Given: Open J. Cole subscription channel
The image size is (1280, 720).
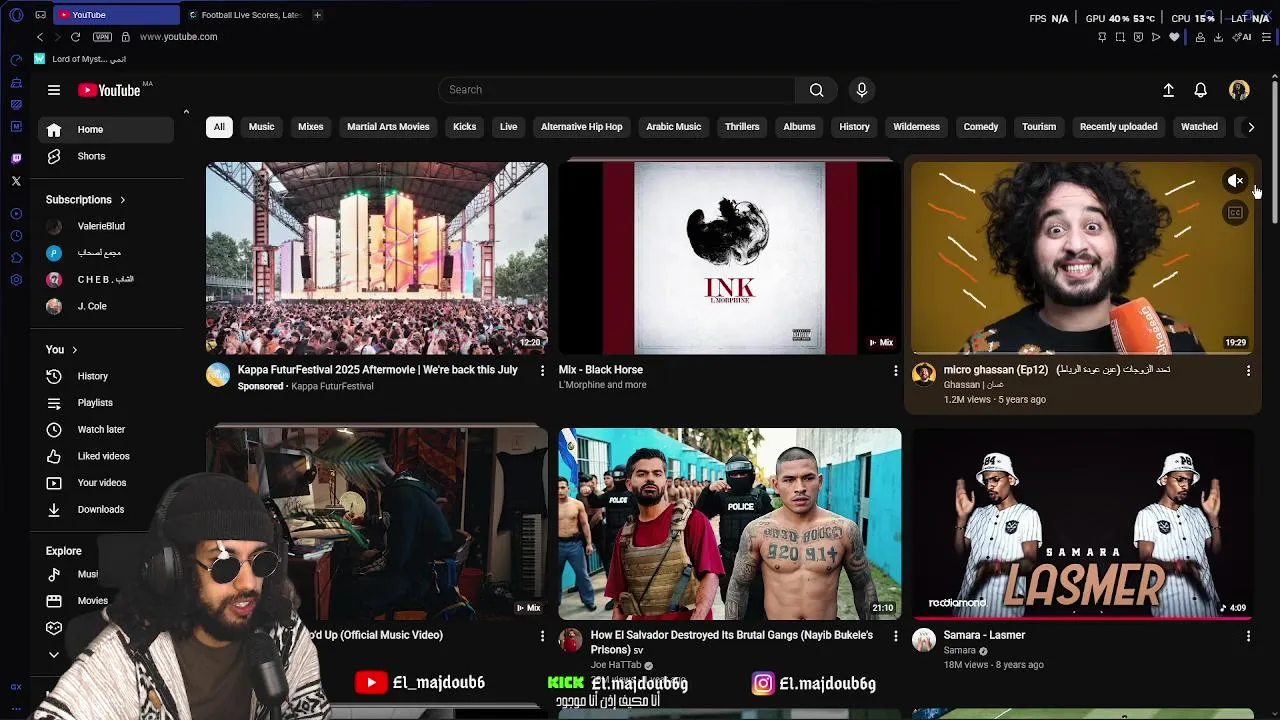Looking at the screenshot, I should pyautogui.click(x=106, y=307).
